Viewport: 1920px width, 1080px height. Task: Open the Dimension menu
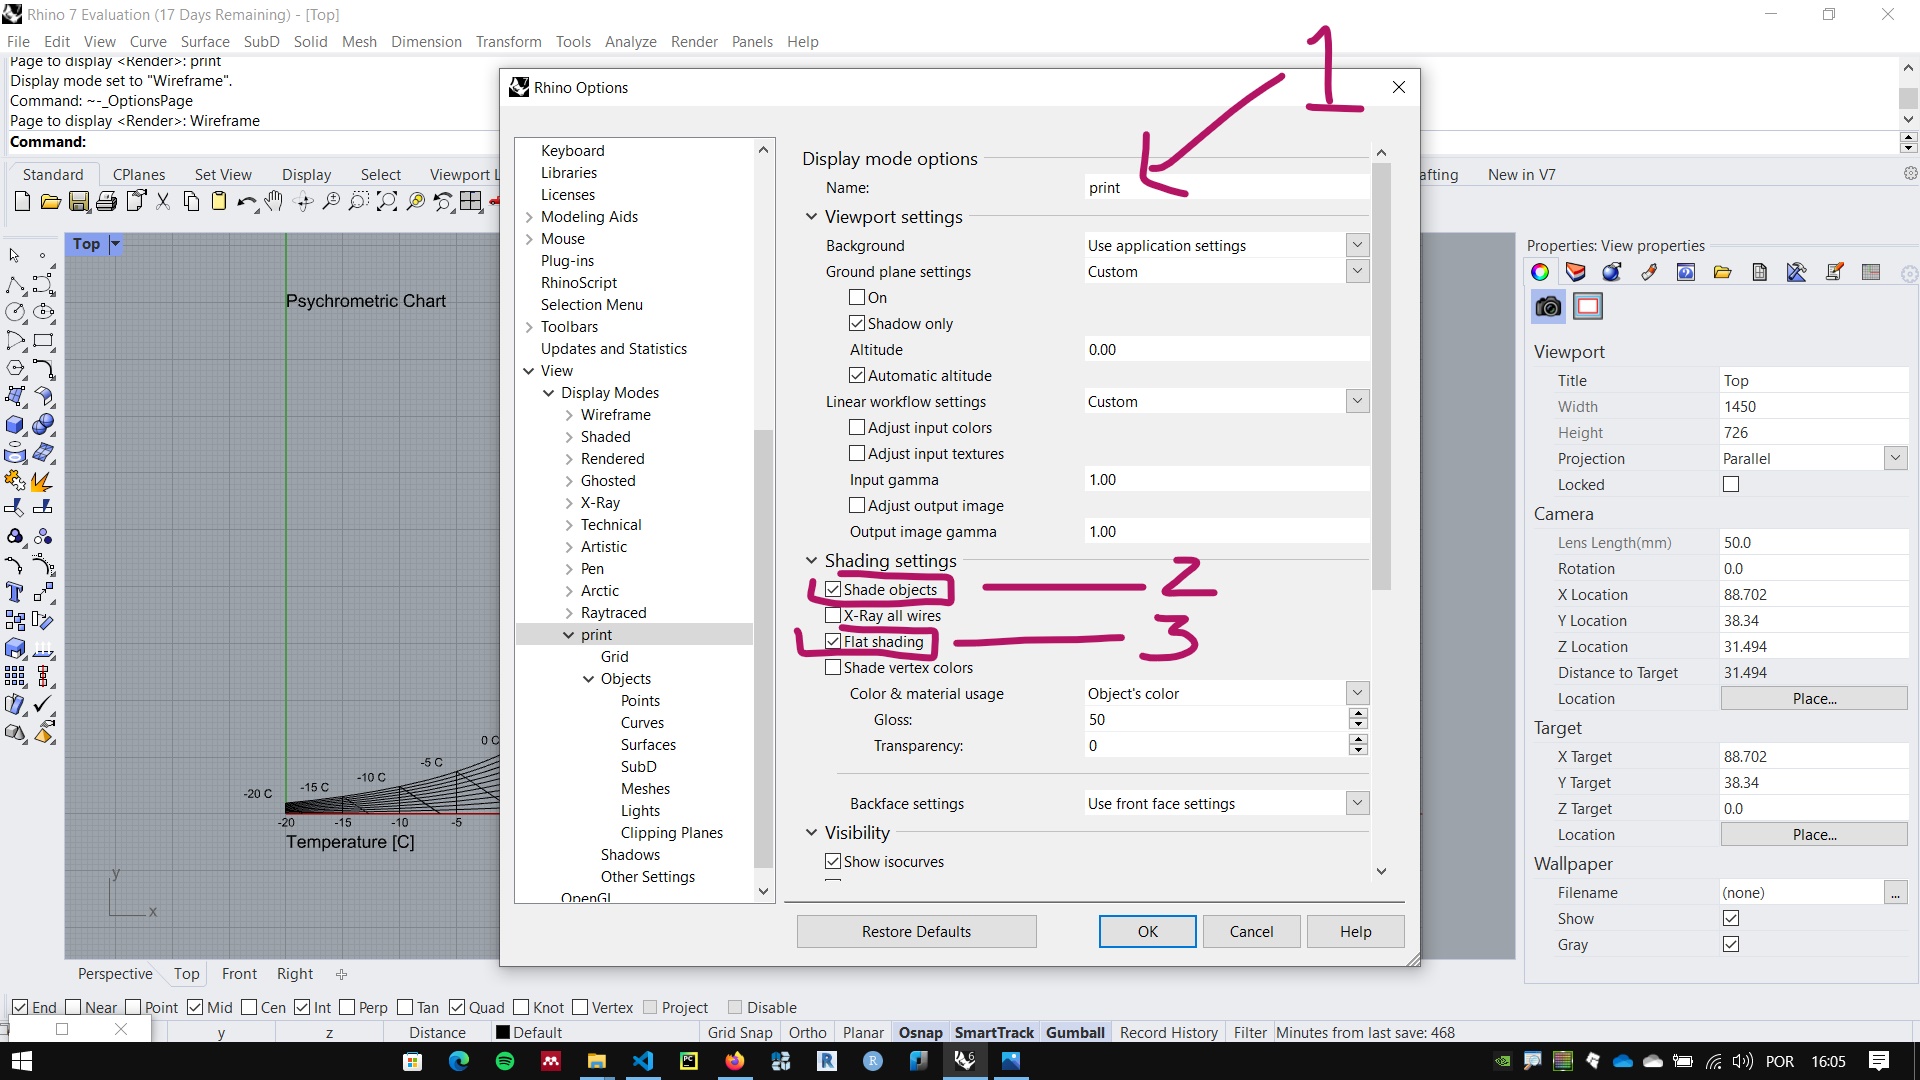pos(427,41)
